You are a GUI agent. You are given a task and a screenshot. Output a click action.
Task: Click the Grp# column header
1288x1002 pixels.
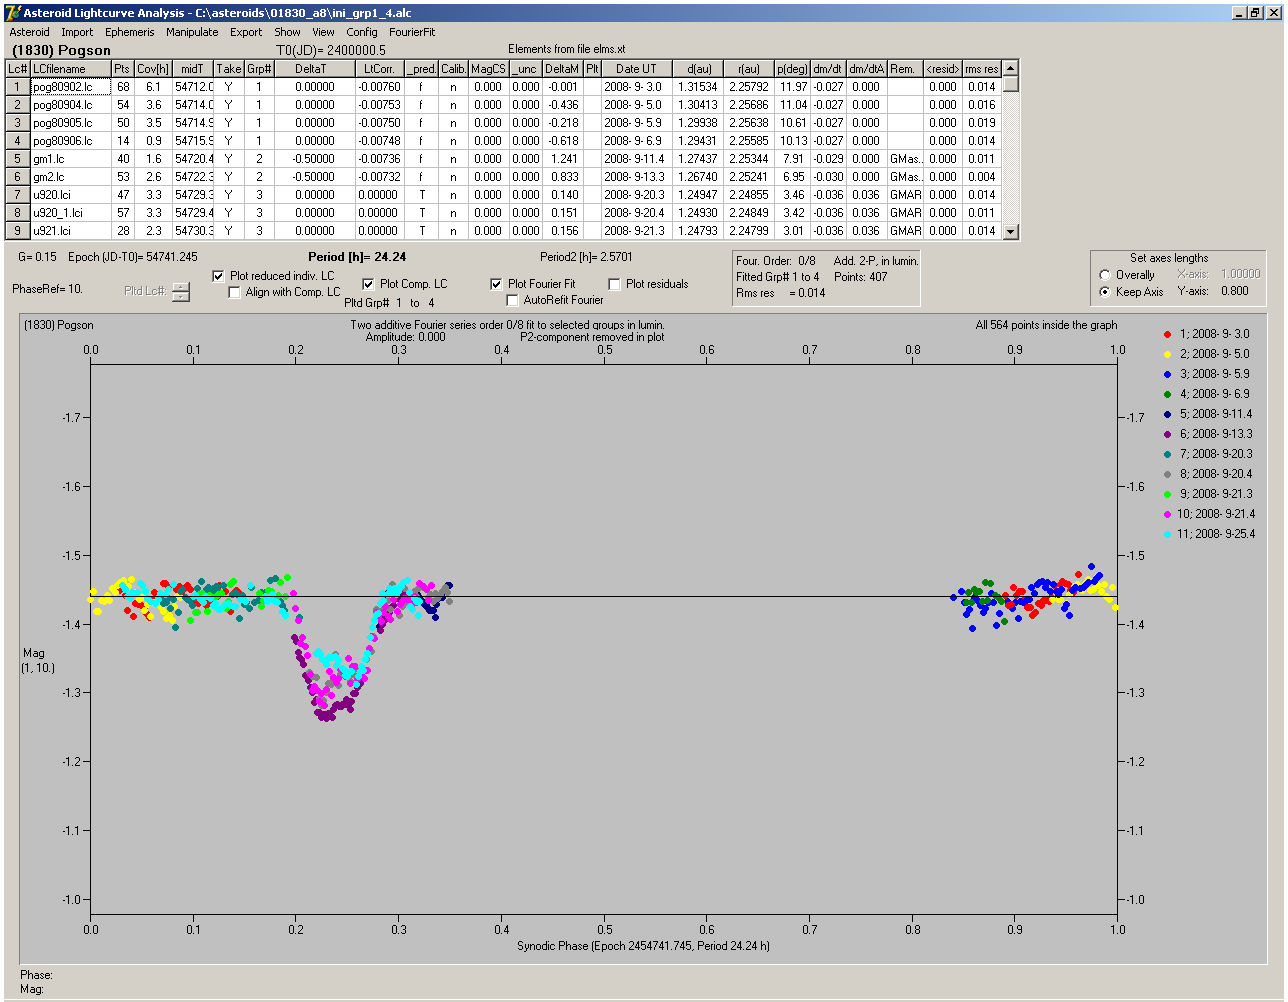pyautogui.click(x=259, y=69)
